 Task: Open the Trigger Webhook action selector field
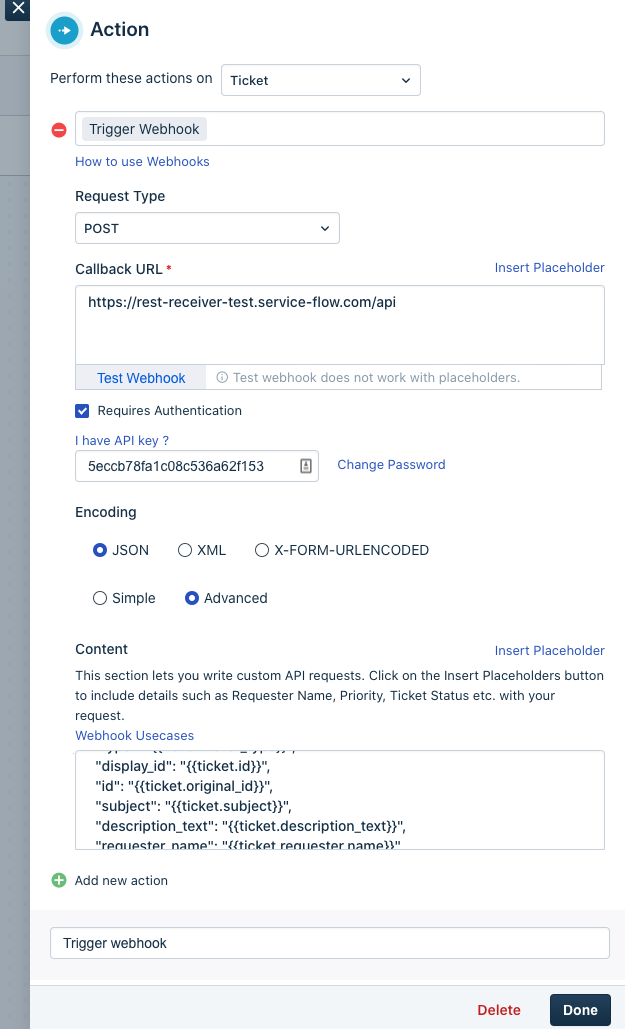pyautogui.click(x=339, y=129)
